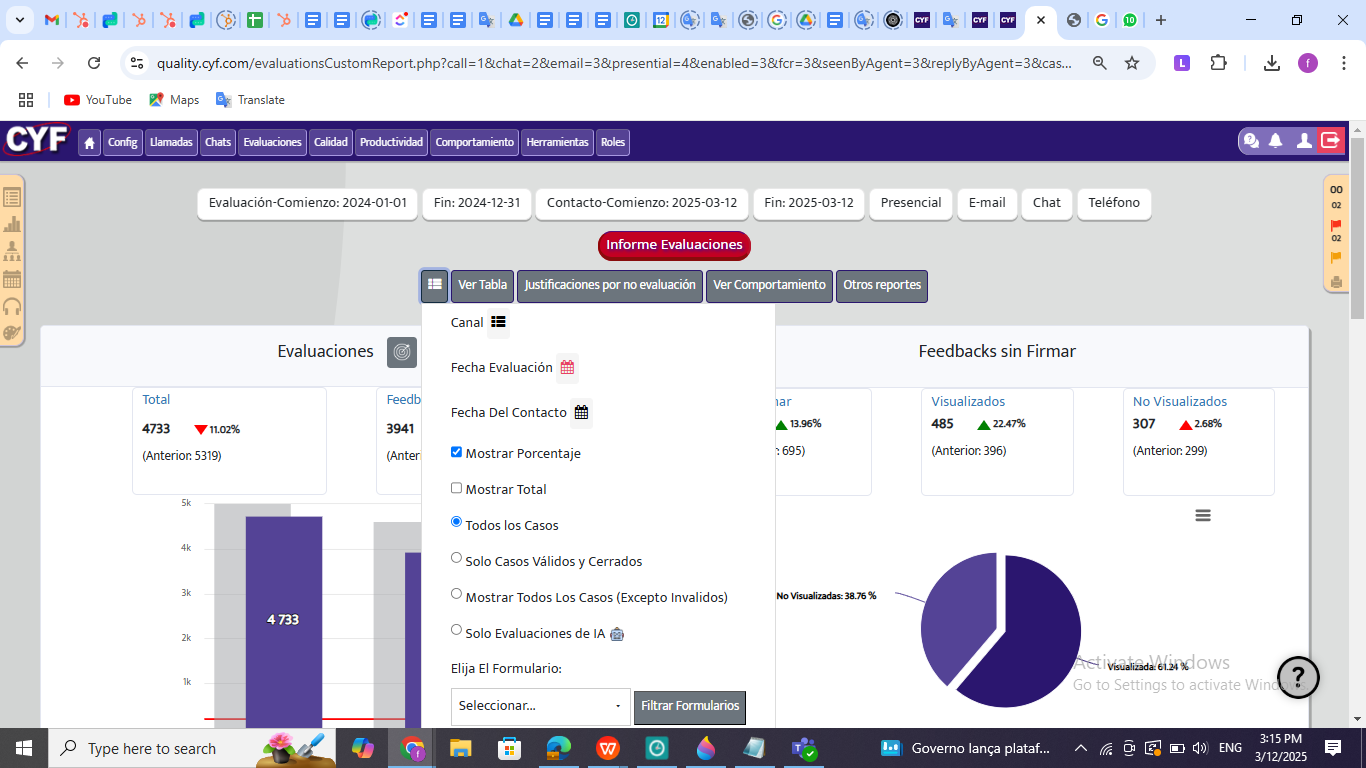Open the pie chart hamburger menu
Image resolution: width=1366 pixels, height=768 pixels.
(x=1203, y=515)
